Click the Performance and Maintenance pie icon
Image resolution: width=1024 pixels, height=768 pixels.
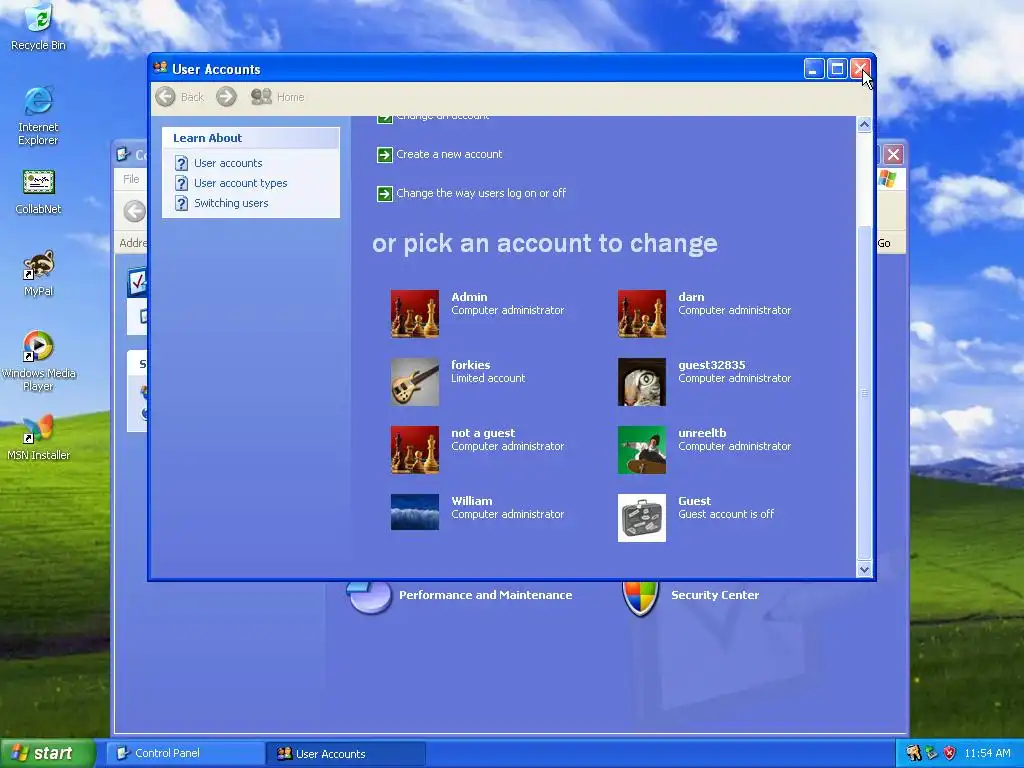click(x=370, y=597)
